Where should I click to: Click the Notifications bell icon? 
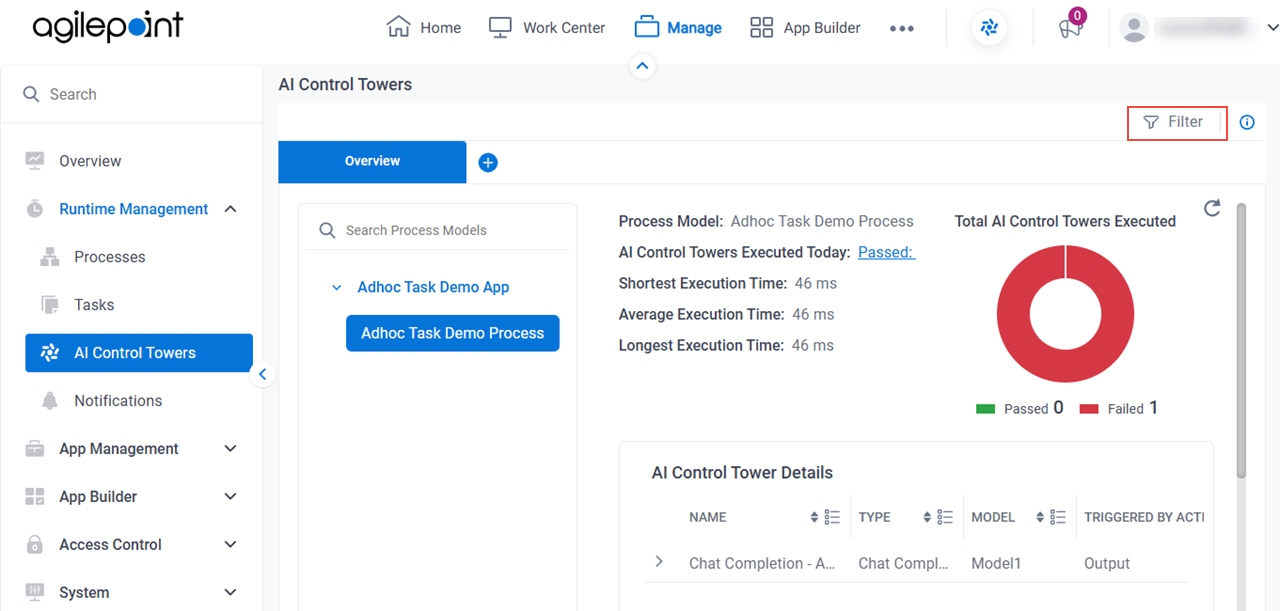point(50,401)
